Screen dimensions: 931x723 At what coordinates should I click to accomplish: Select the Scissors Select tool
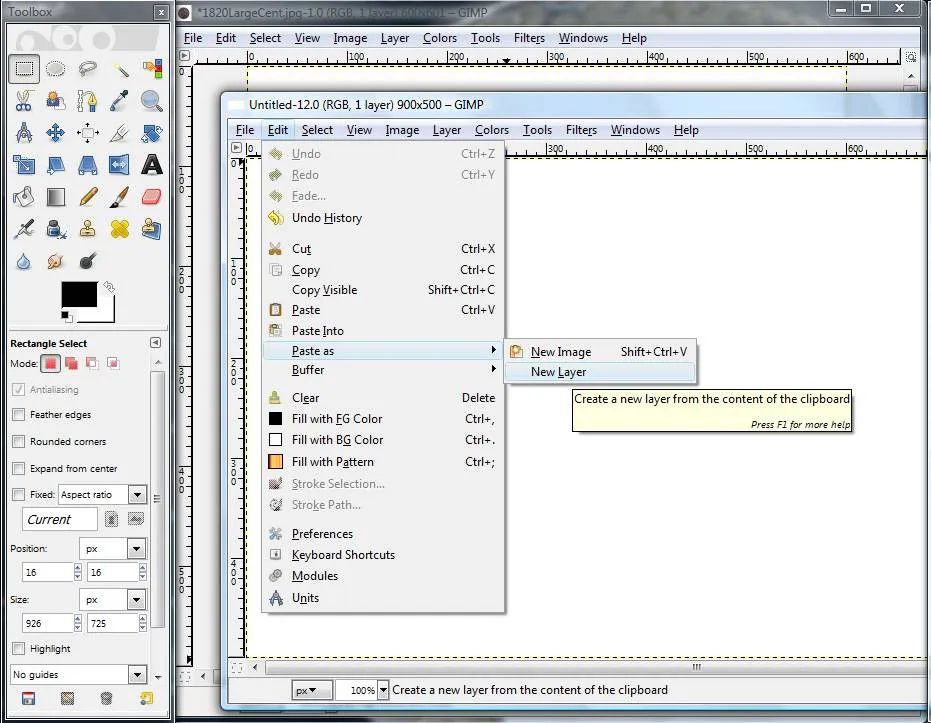click(24, 101)
